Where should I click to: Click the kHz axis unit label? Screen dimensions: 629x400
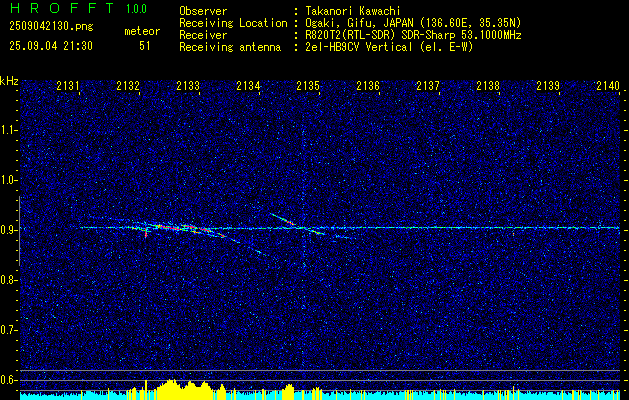(9, 81)
